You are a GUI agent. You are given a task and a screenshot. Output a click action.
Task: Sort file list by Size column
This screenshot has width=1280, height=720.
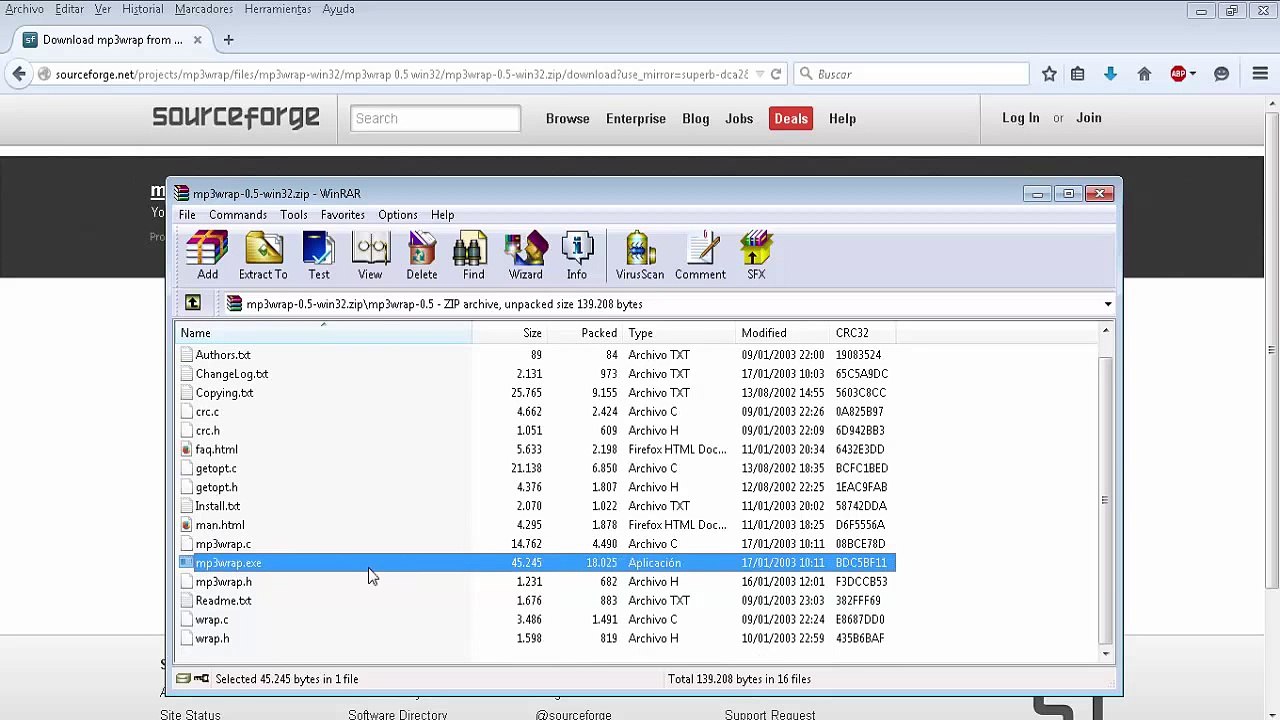[510, 333]
